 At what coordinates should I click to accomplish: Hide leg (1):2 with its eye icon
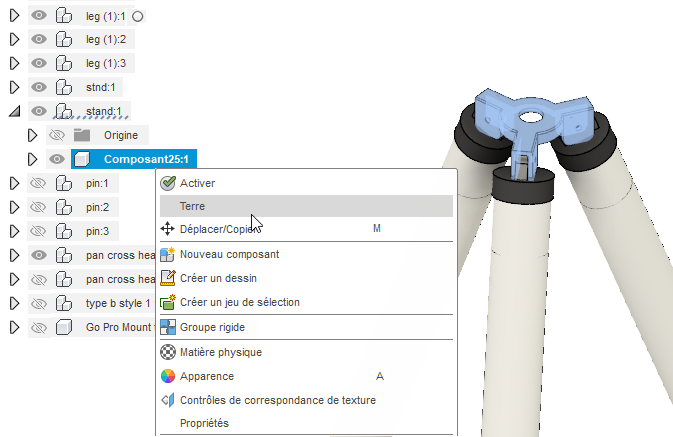tap(39, 39)
